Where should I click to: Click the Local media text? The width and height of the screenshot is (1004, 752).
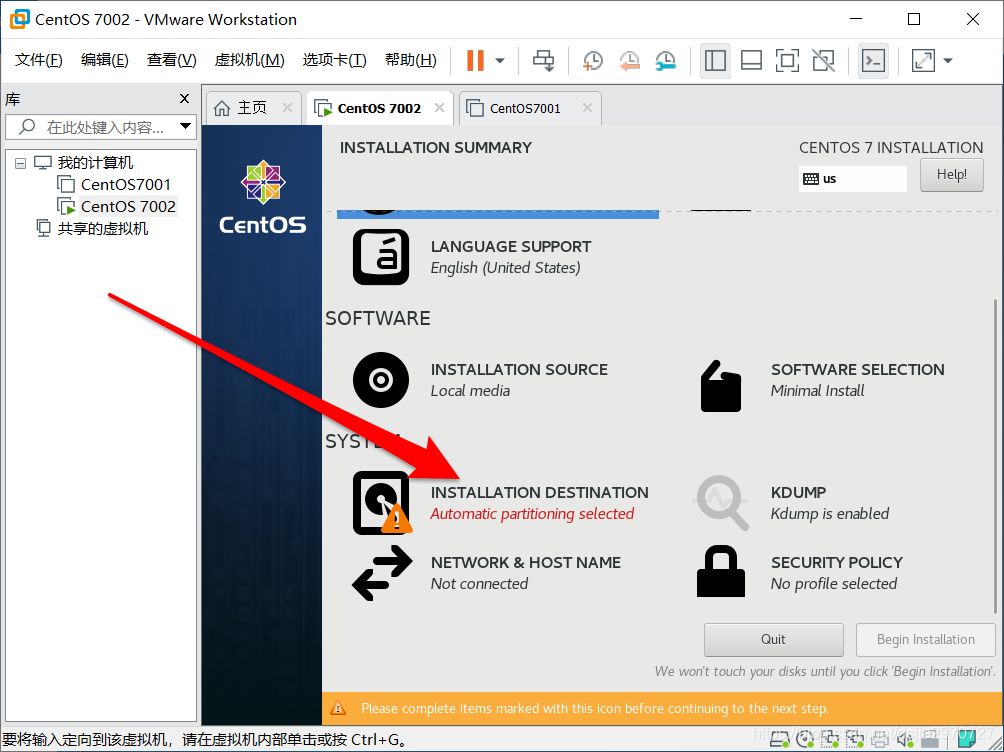470,391
